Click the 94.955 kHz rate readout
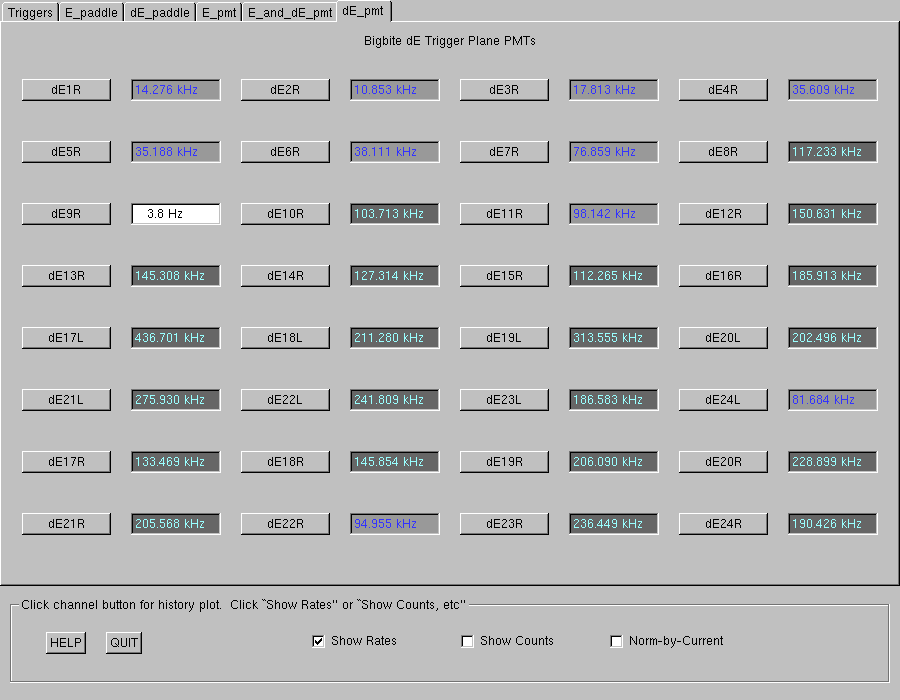The height and width of the screenshot is (700, 900). [x=395, y=524]
